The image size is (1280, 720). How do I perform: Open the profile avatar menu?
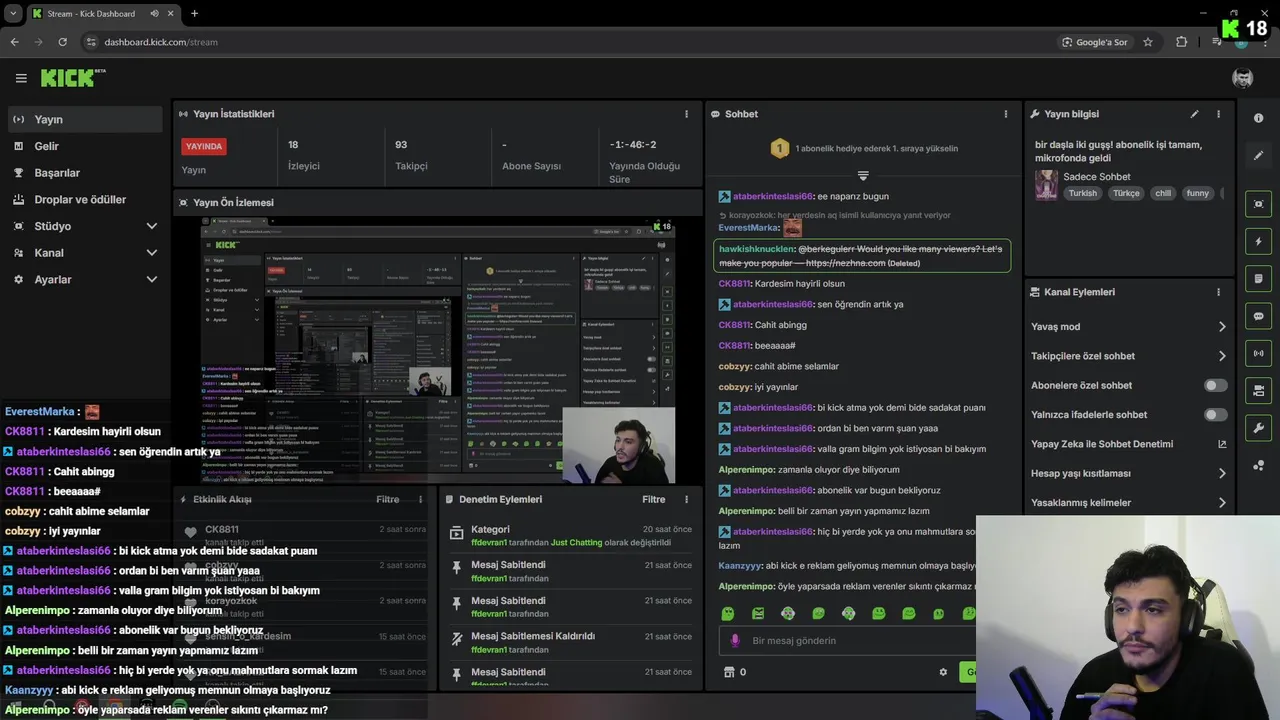coord(1242,78)
